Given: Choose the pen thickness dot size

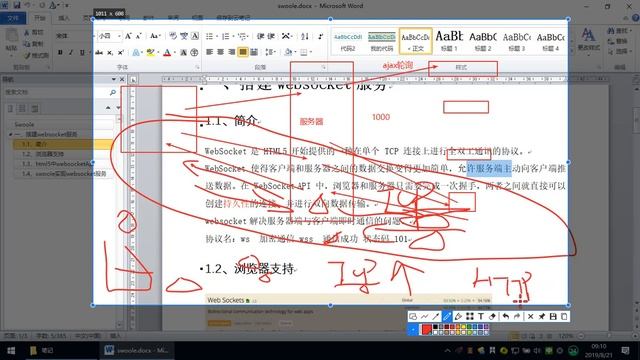Looking at the screenshot, I should click(x=413, y=329).
